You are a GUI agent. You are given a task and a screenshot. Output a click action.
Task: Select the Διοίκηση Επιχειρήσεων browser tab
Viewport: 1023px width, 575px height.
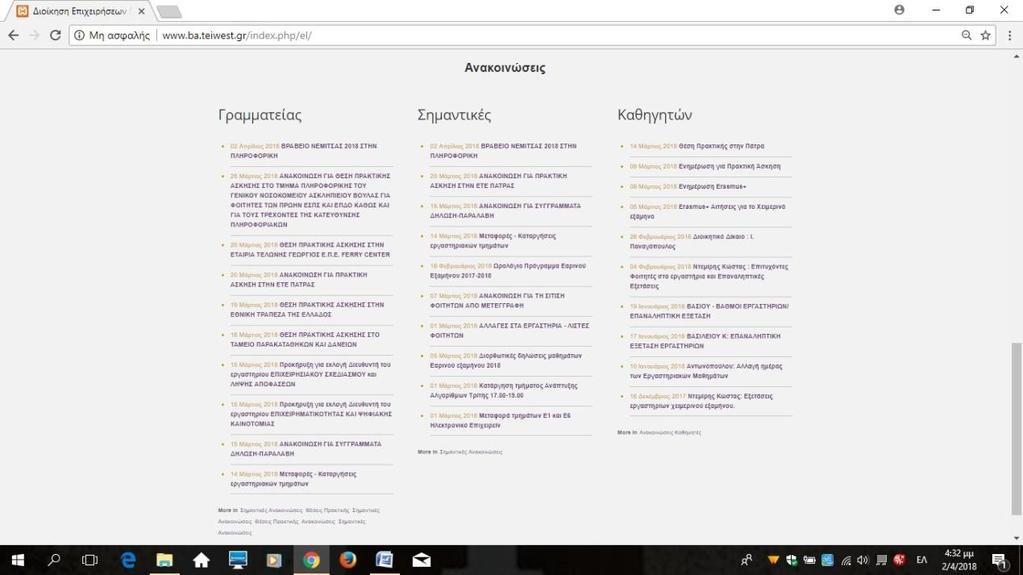click(80, 11)
